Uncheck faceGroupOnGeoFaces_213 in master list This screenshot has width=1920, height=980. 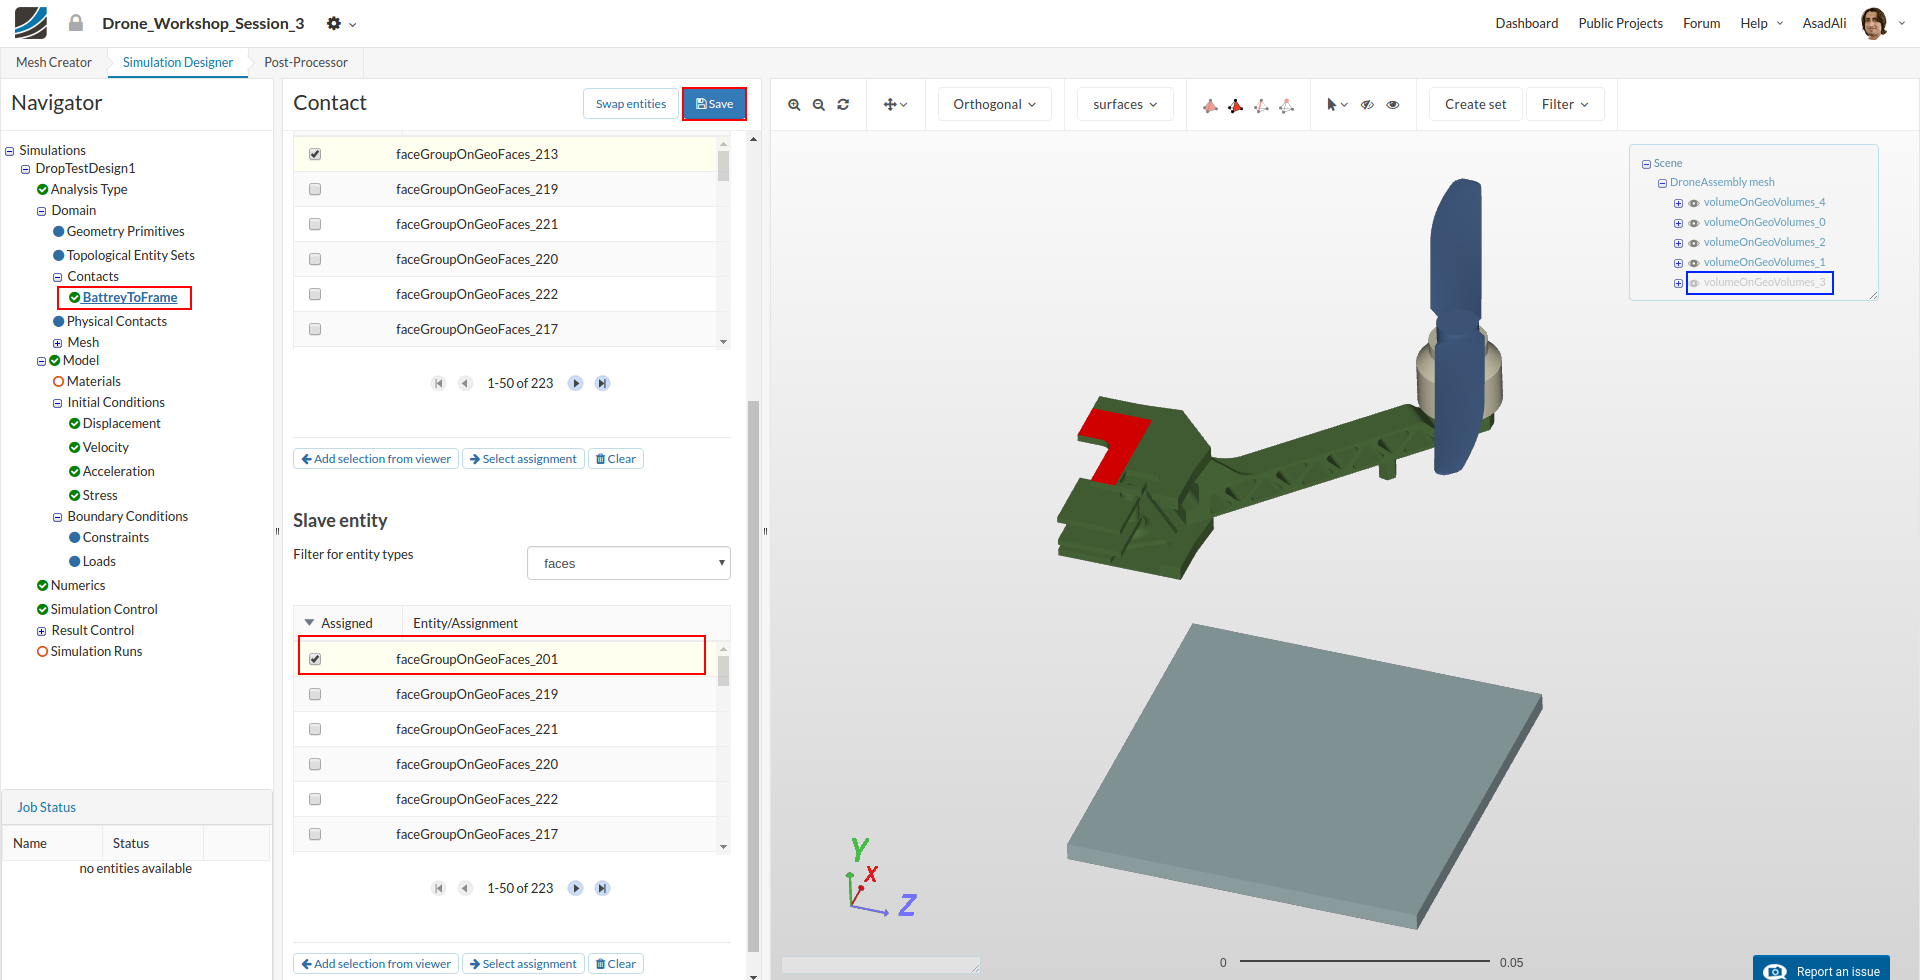[x=315, y=154]
